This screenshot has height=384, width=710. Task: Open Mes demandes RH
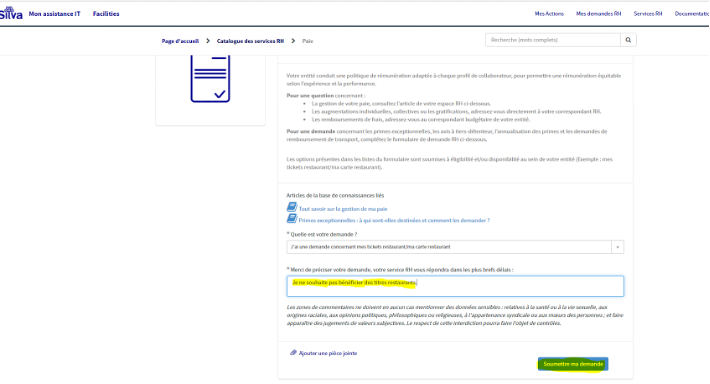tap(598, 14)
